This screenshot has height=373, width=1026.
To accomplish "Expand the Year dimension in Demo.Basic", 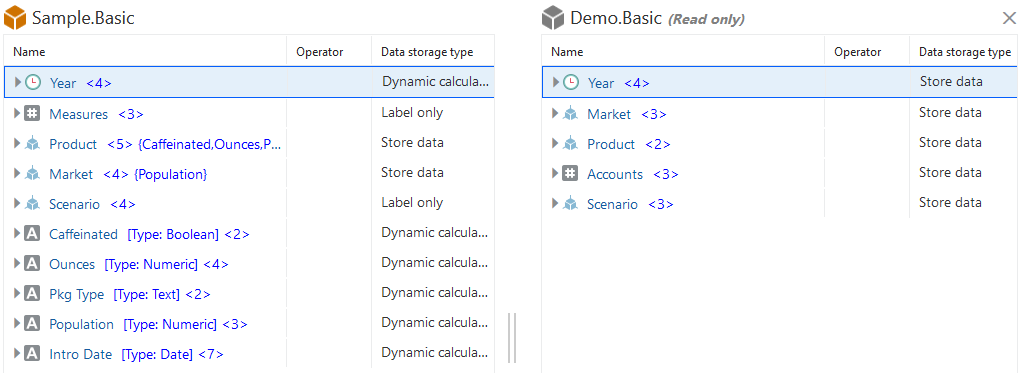I will (556, 82).
